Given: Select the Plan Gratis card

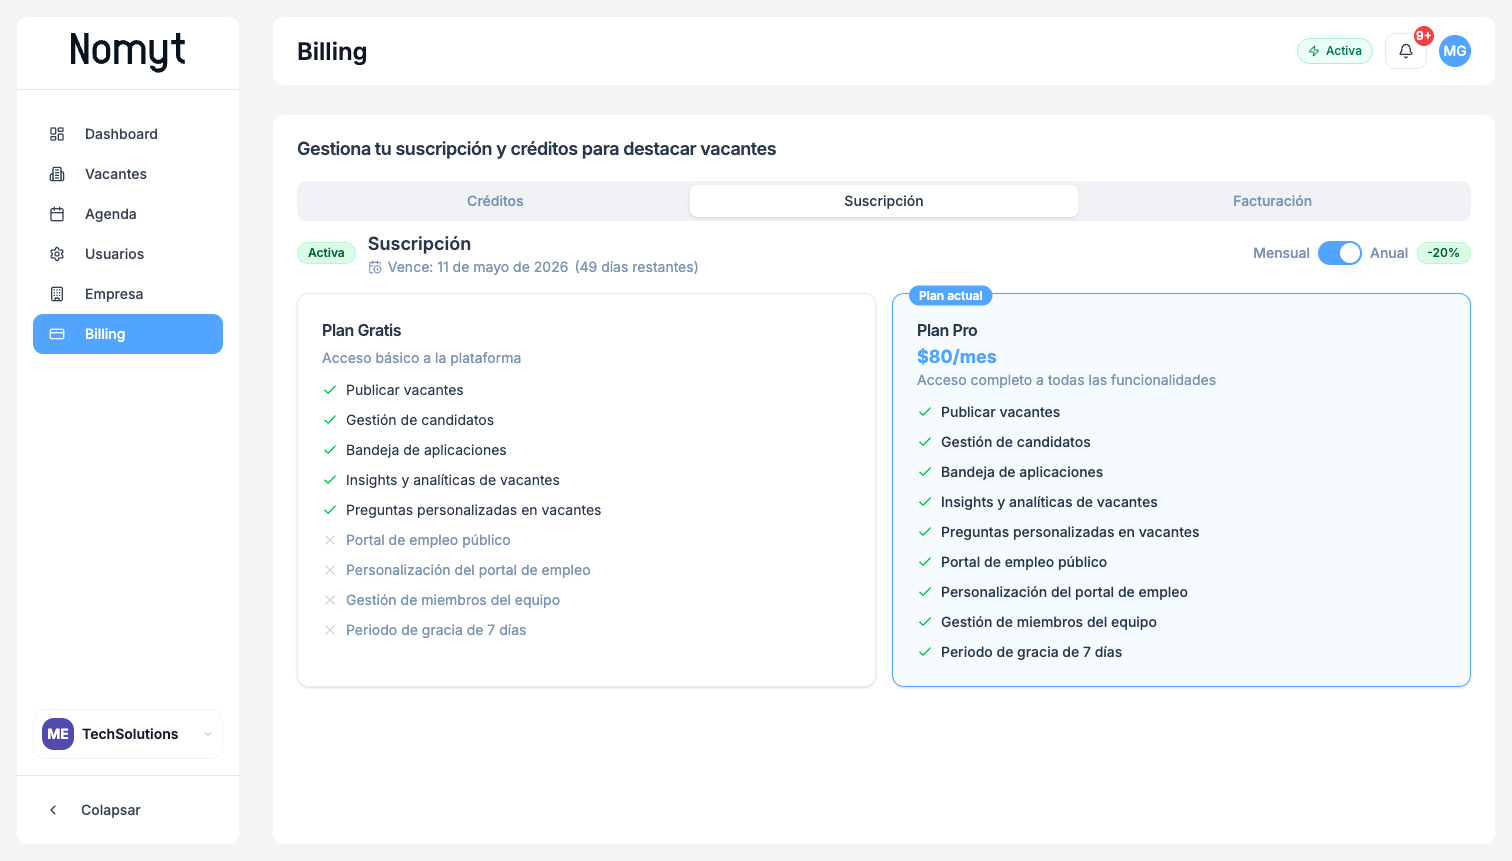Looking at the screenshot, I should click(586, 490).
